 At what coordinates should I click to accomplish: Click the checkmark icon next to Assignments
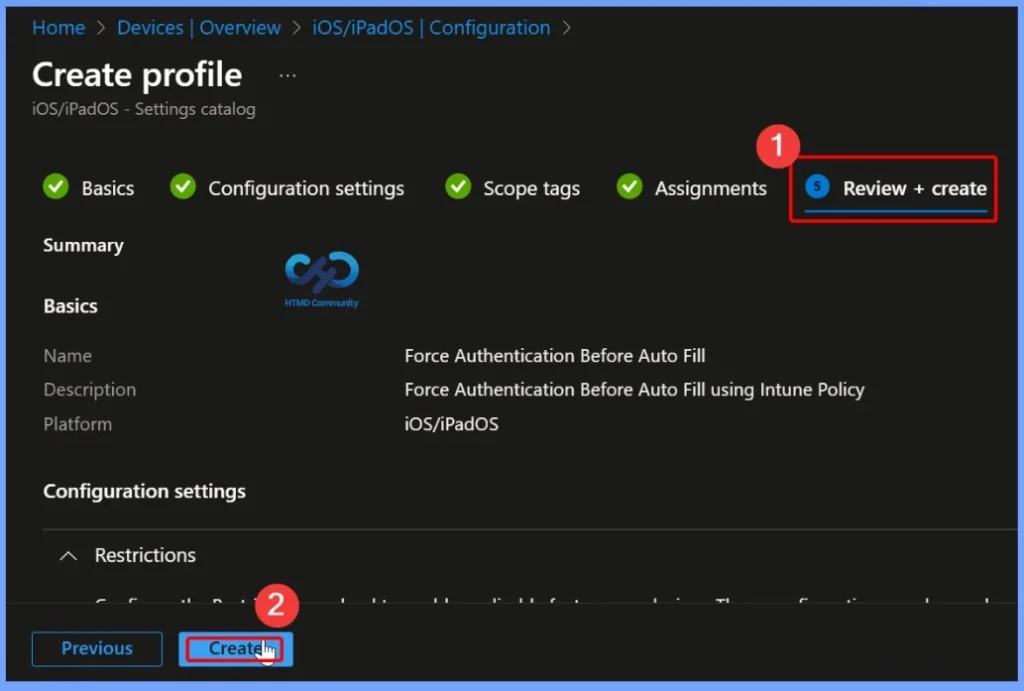[629, 187]
